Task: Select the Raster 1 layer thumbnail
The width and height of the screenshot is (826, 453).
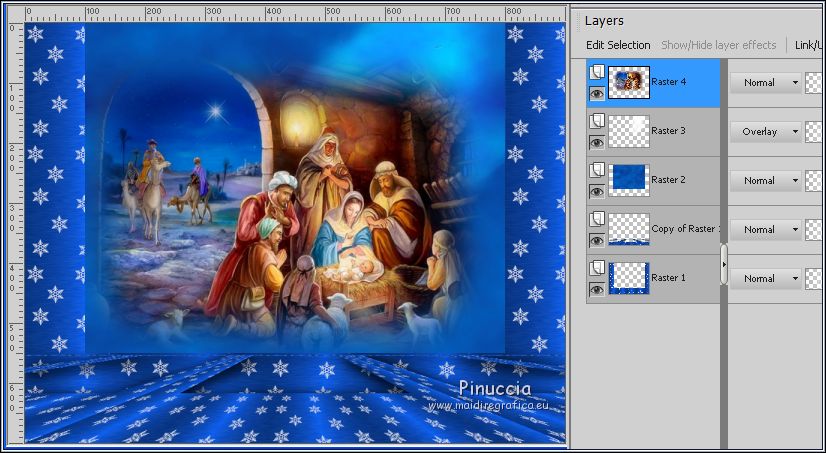Action: (629, 278)
